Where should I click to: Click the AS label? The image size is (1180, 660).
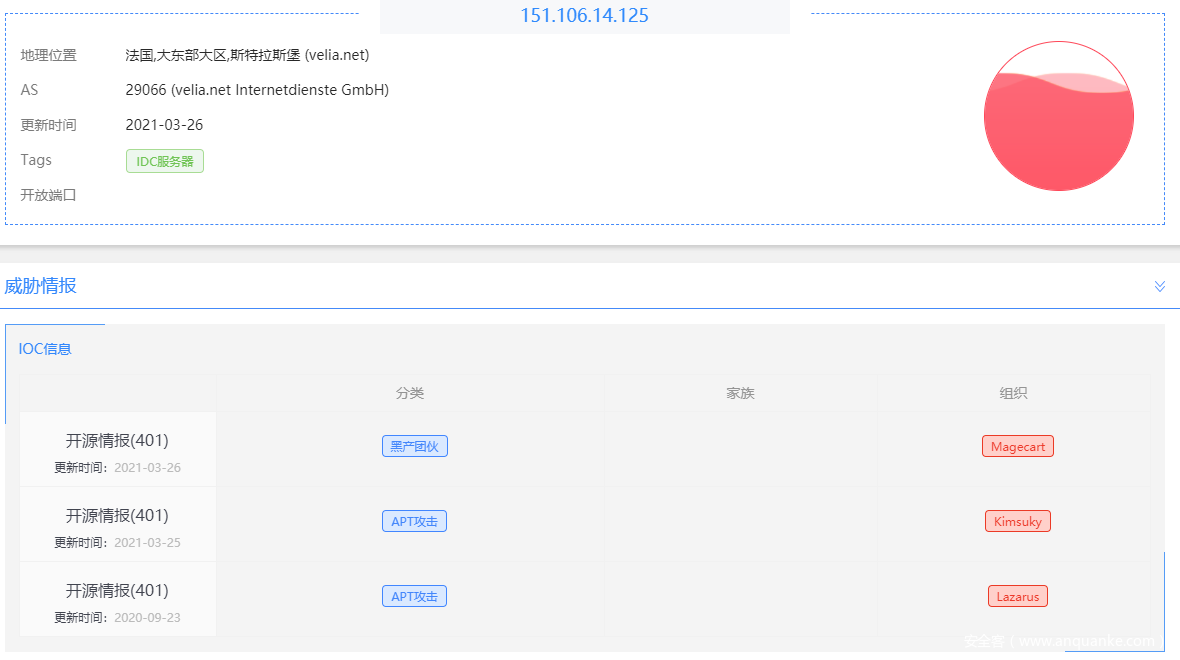tap(29, 90)
